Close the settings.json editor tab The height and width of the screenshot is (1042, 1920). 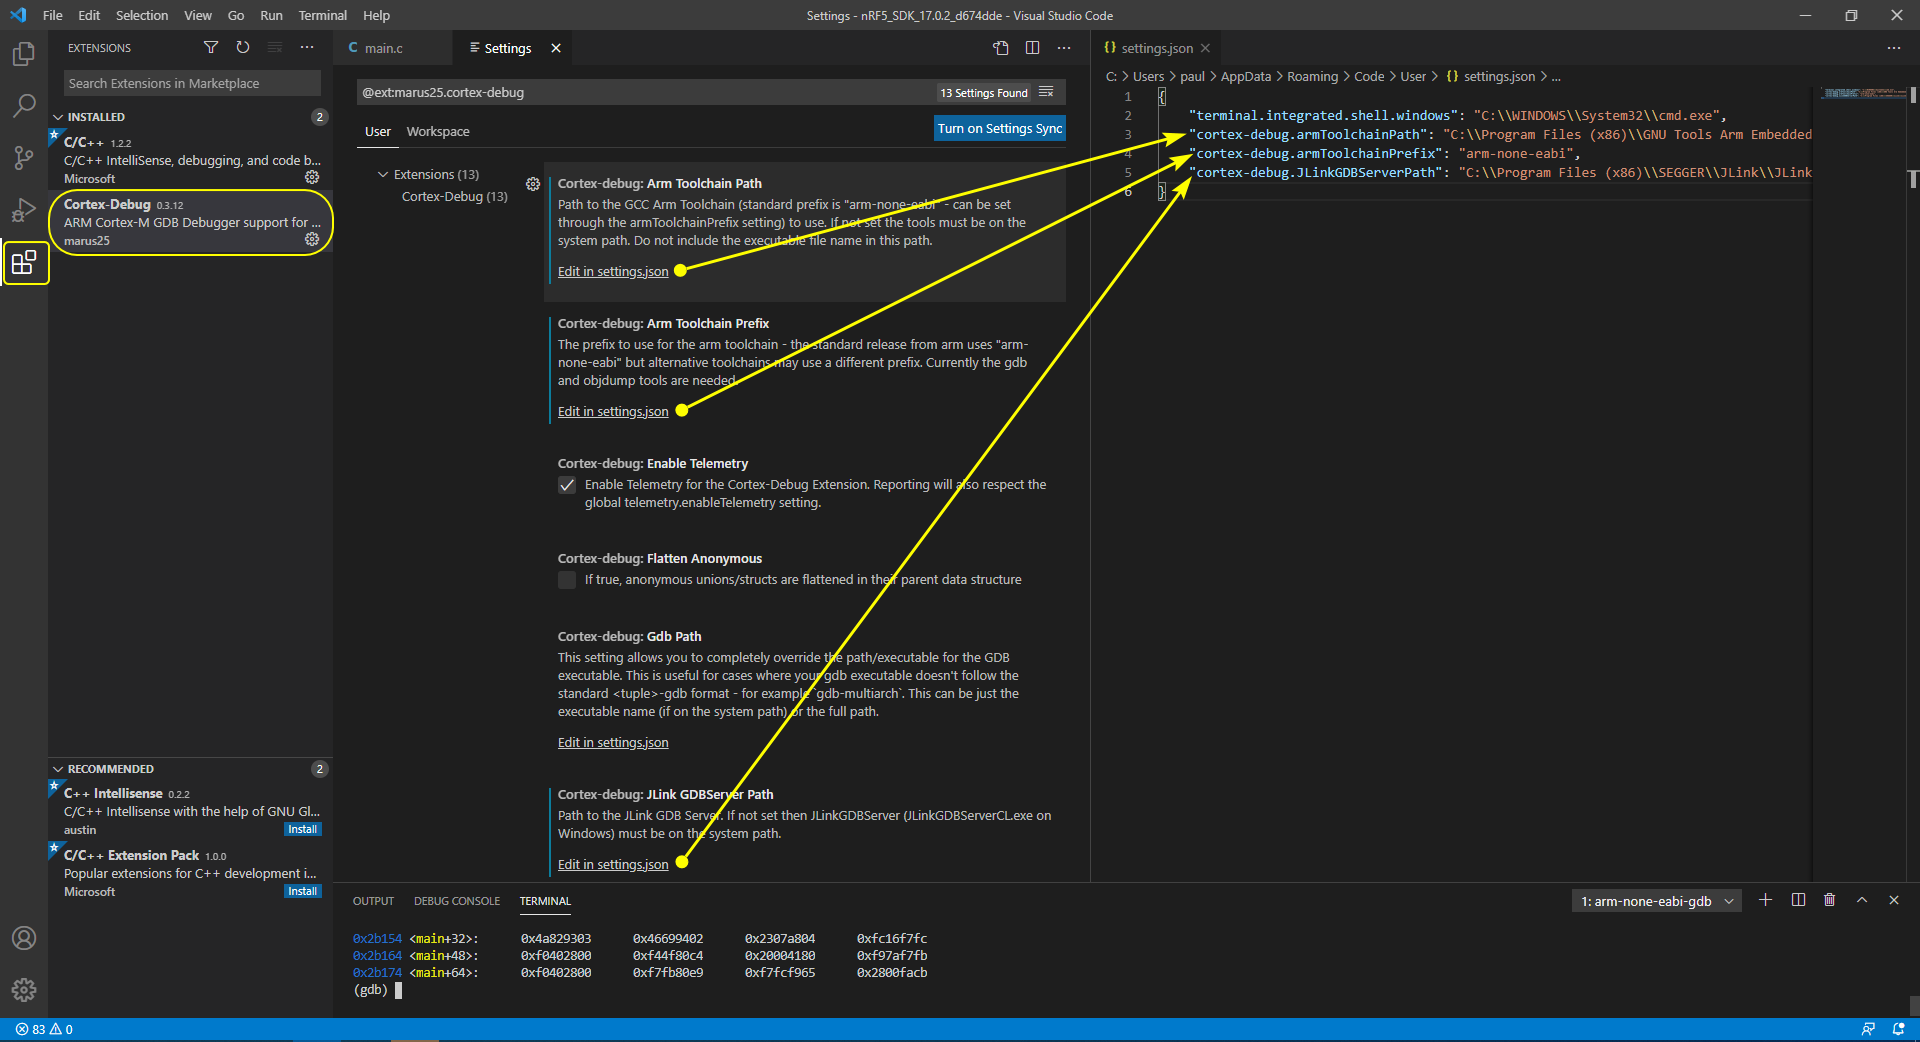[1205, 48]
